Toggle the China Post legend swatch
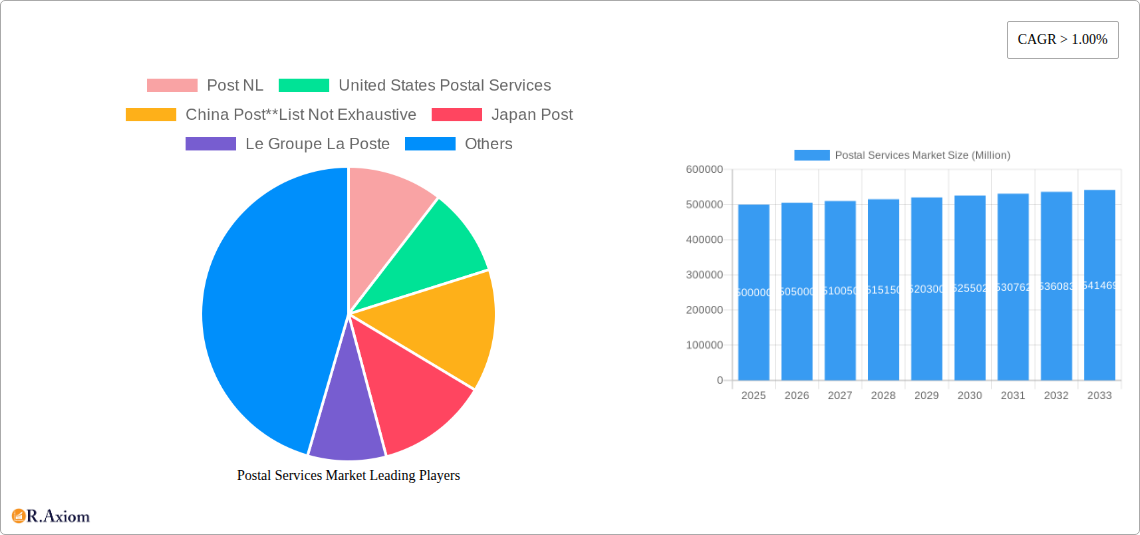1140x535 pixels. pyautogui.click(x=151, y=115)
